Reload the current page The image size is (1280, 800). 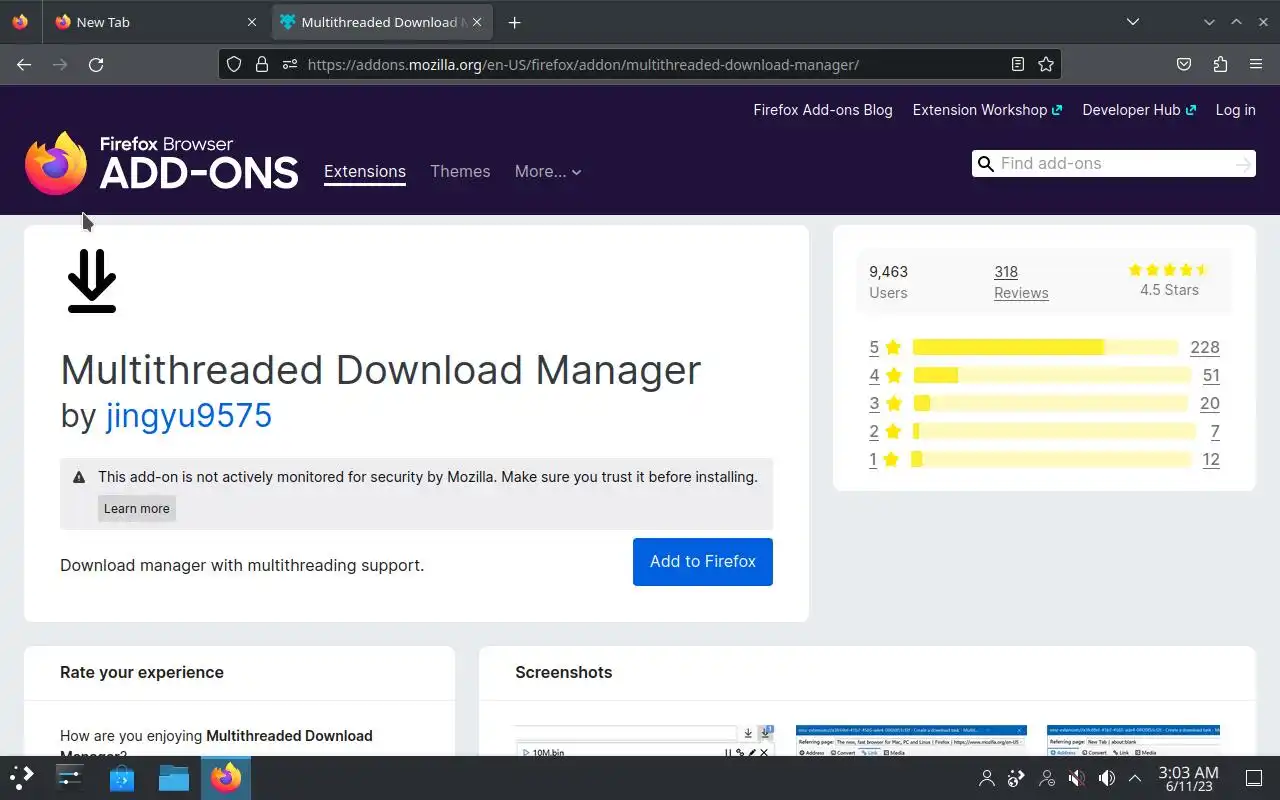point(96,65)
